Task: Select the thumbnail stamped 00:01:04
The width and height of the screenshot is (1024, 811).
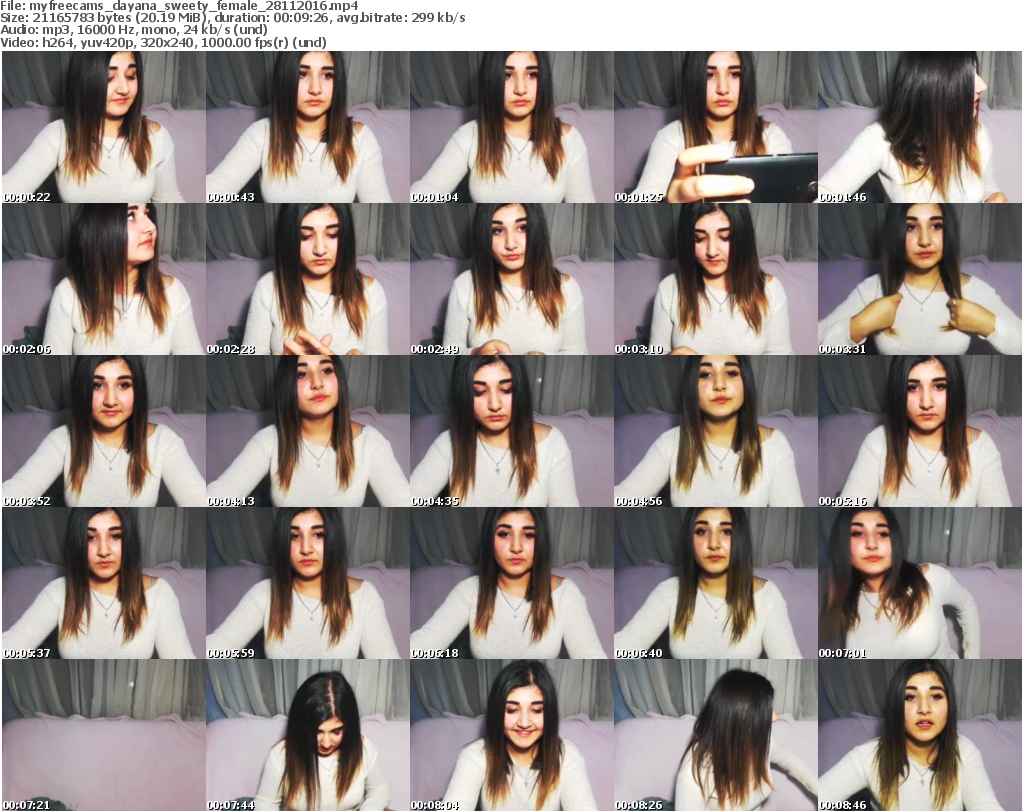Action: [512, 127]
